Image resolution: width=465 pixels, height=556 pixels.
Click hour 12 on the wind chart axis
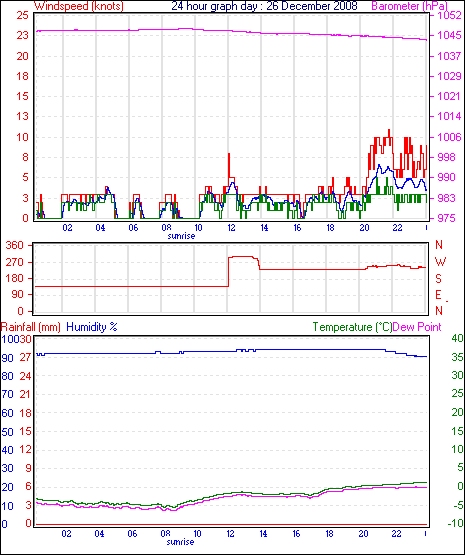pyautogui.click(x=231, y=228)
